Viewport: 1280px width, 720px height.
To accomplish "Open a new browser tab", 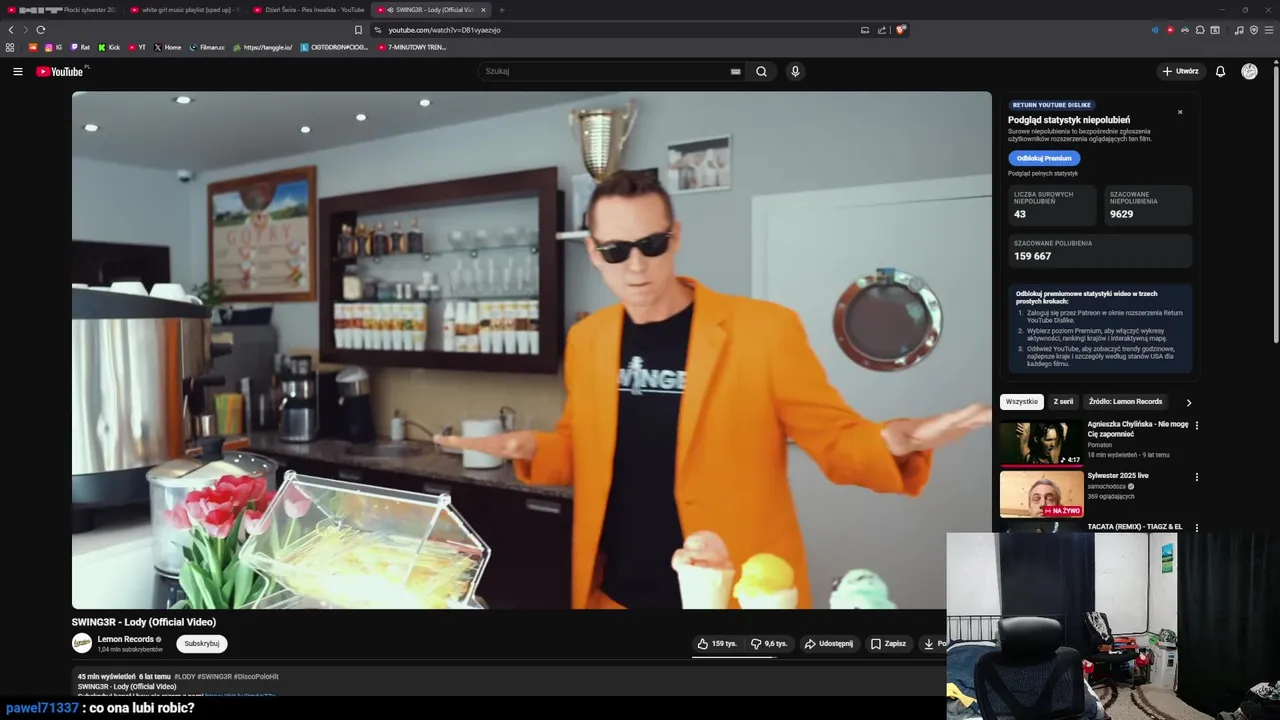I will [502, 10].
